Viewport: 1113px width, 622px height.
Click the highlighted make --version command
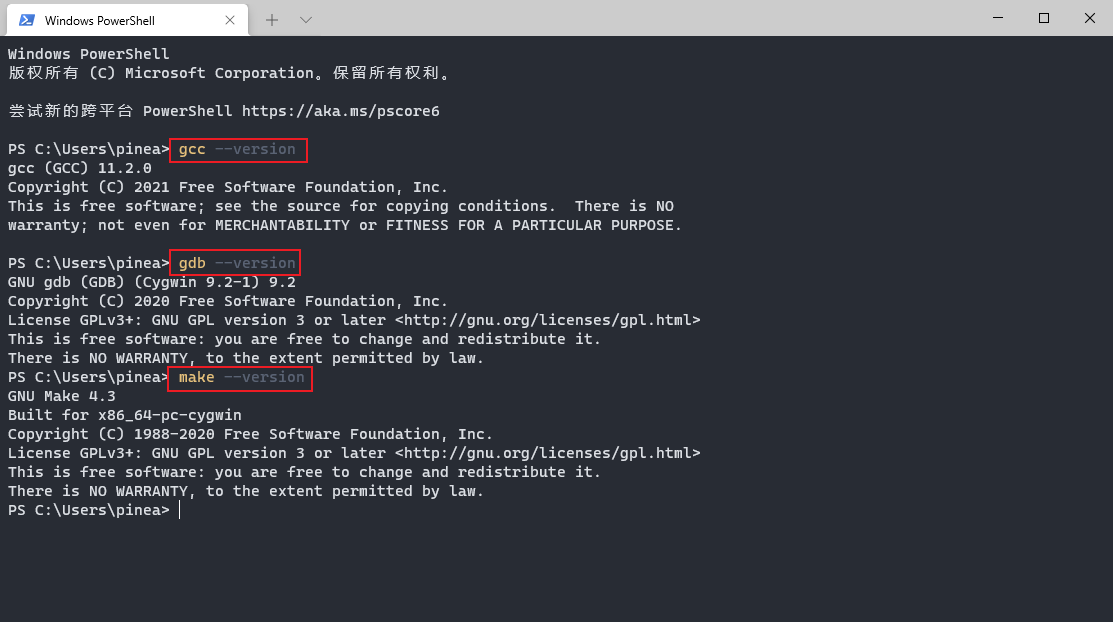tap(239, 377)
